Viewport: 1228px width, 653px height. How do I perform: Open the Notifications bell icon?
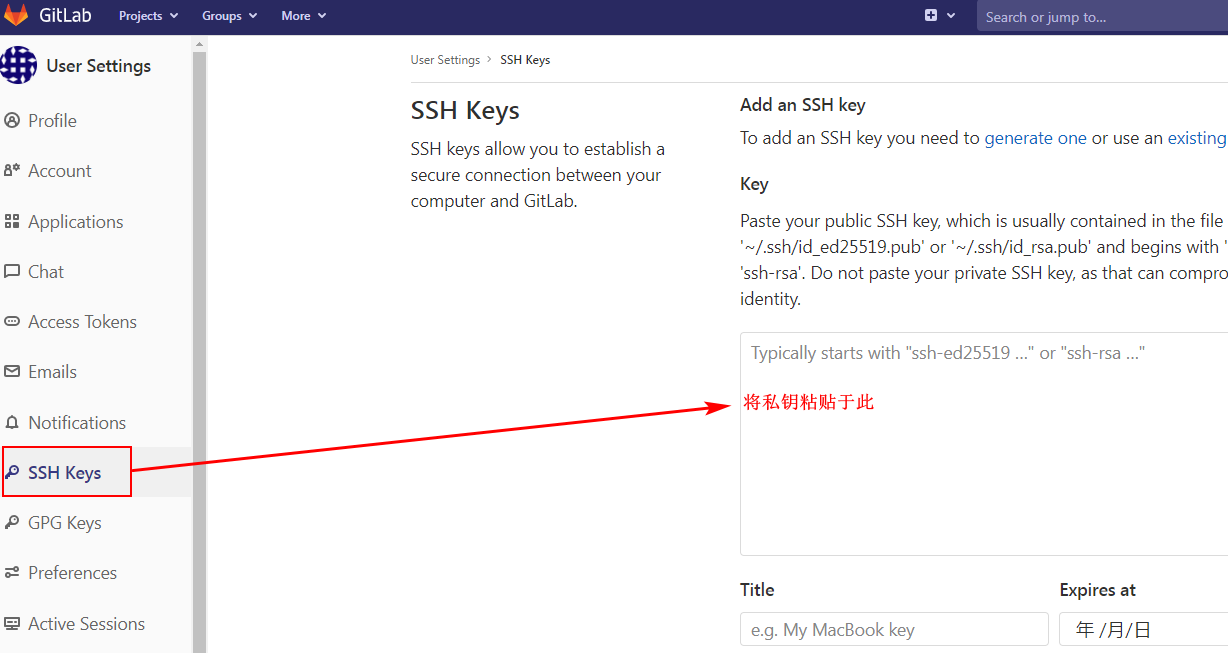point(12,423)
